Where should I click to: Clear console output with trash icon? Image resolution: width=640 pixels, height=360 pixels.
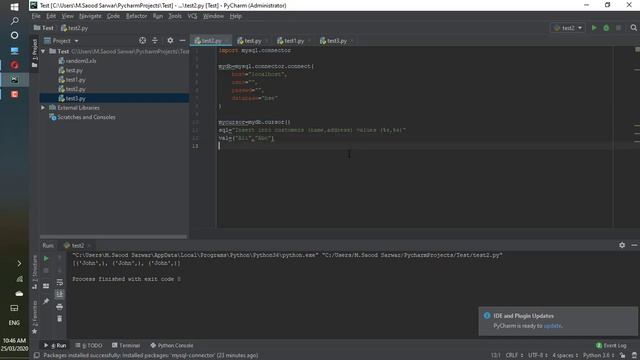coord(60,319)
